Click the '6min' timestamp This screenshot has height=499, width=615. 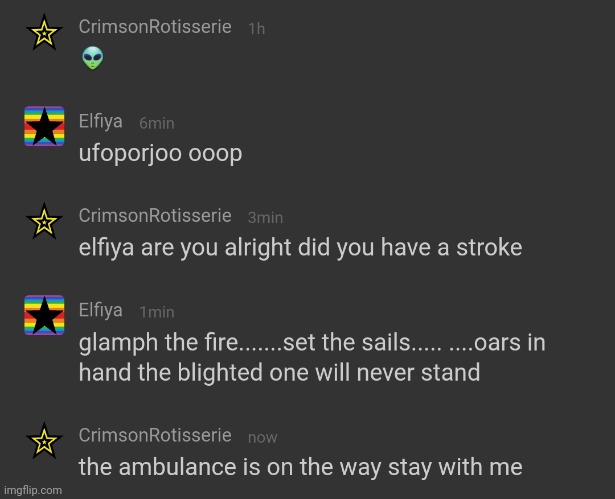click(157, 123)
